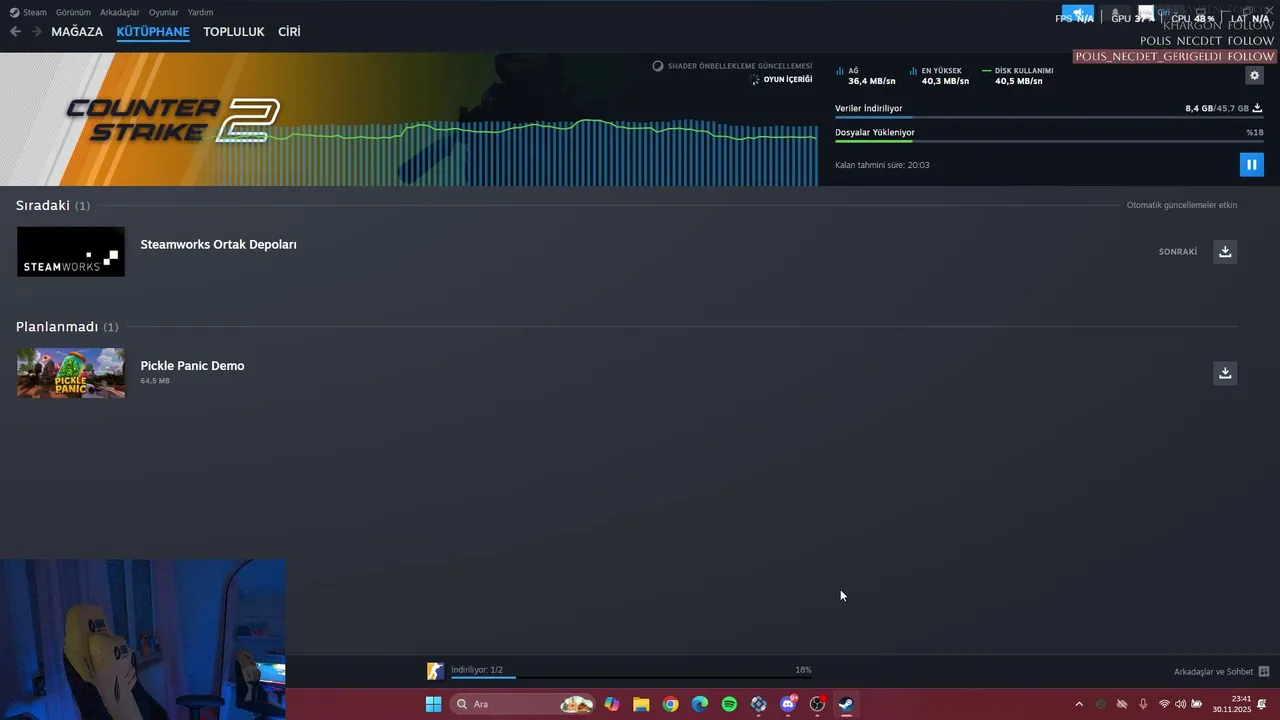Image resolution: width=1280 pixels, height=720 pixels.
Task: Click the Arkadaşlar ve Sohbet grid icon
Action: pos(1264,671)
